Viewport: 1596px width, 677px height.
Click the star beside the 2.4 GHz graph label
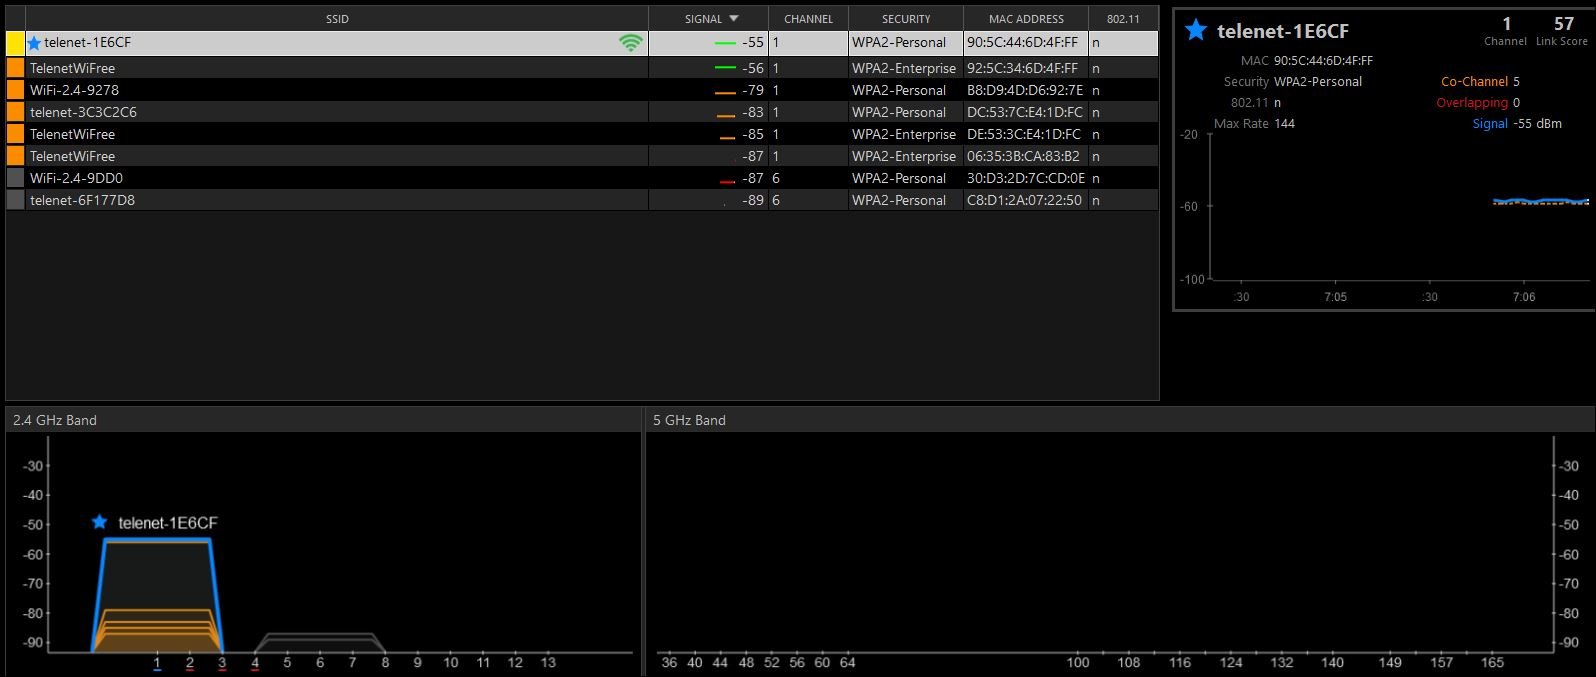coord(99,522)
